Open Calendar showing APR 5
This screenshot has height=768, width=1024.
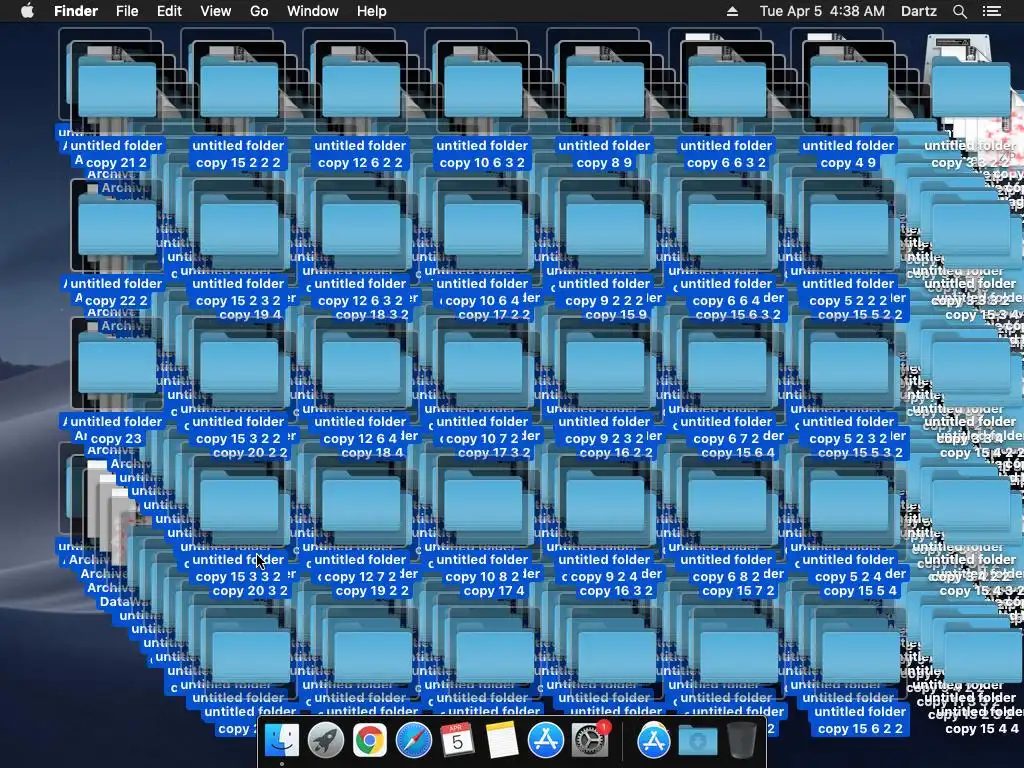pyautogui.click(x=457, y=741)
